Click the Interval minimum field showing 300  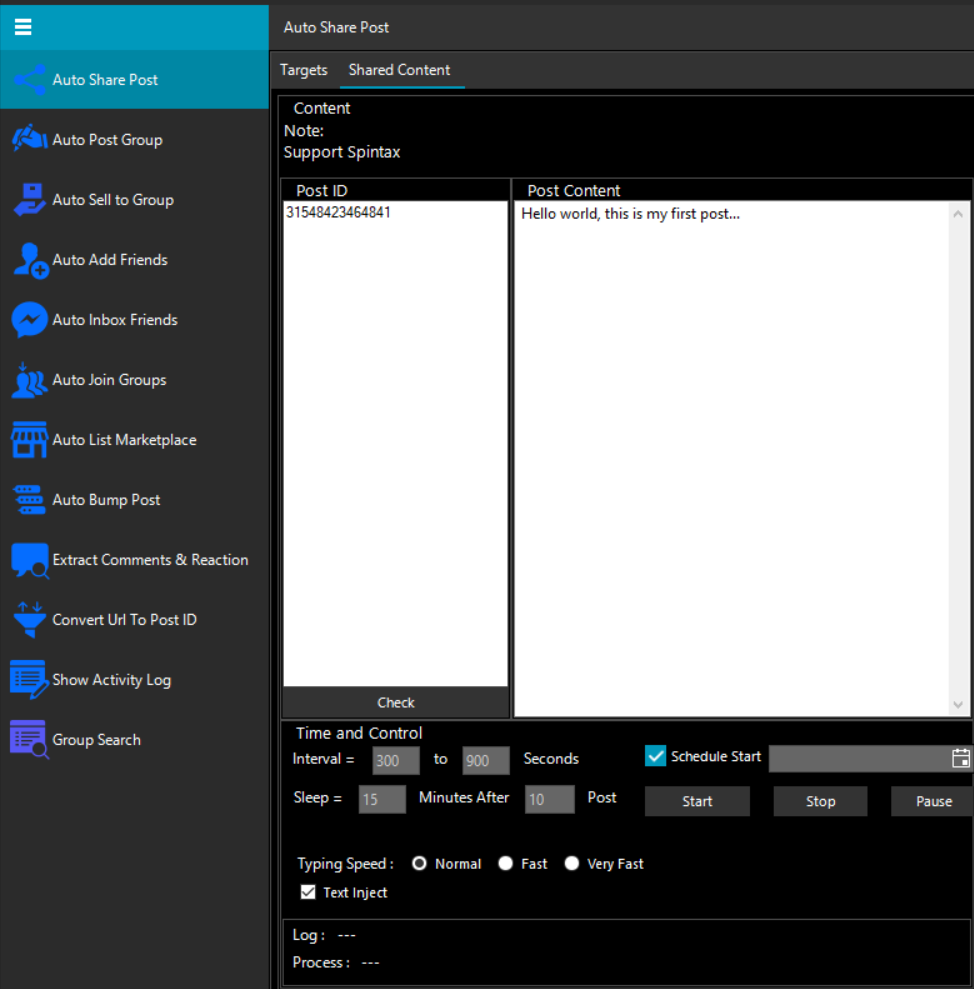point(396,761)
